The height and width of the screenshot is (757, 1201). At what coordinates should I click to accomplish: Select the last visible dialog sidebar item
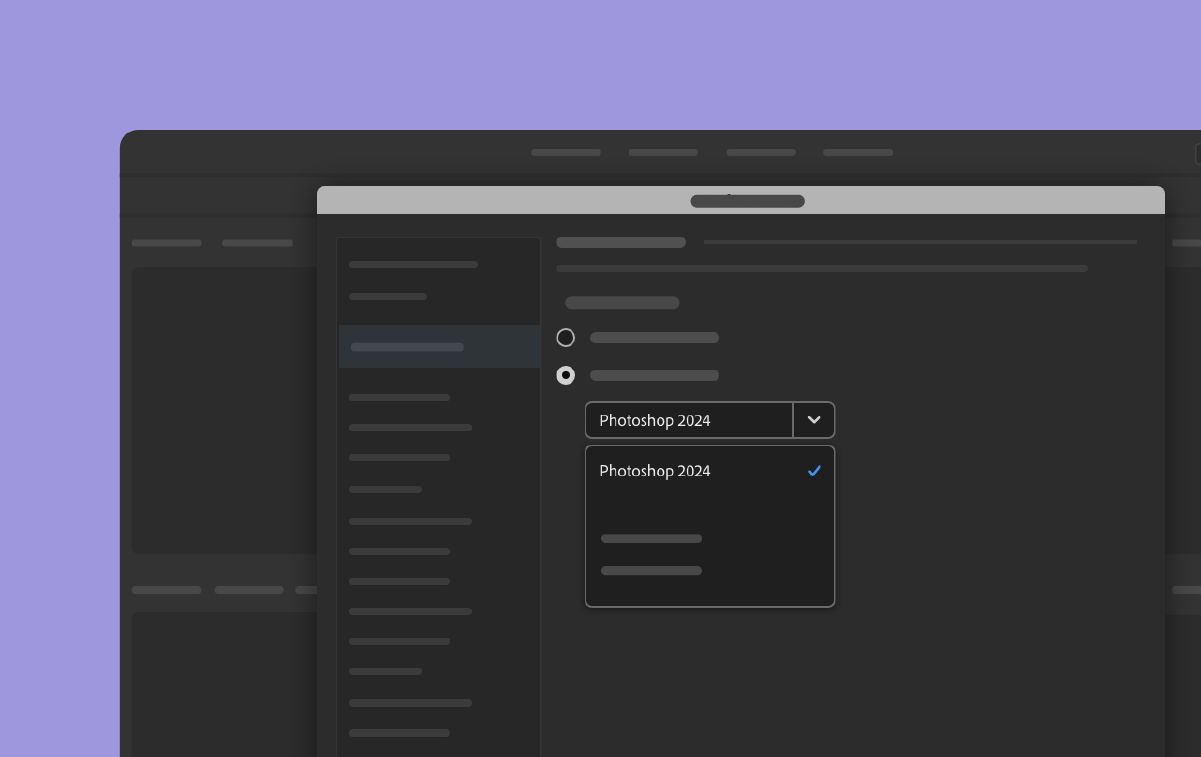[x=399, y=733]
